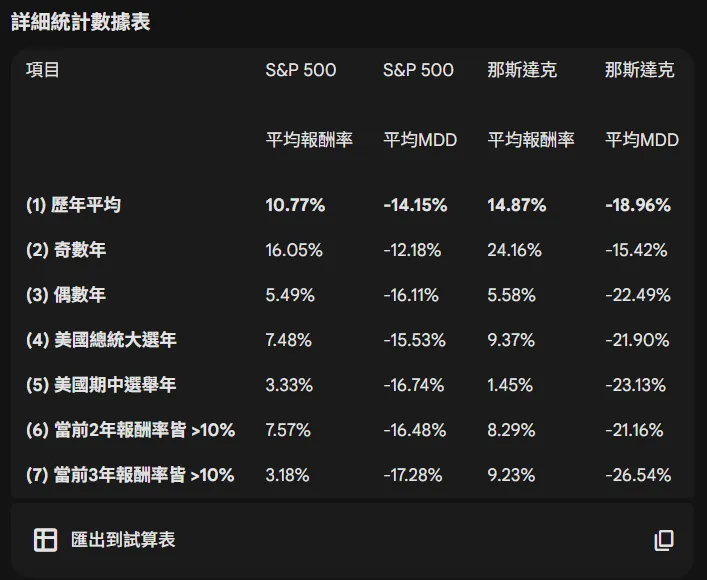The width and height of the screenshot is (707, 580).
Task: Click the (6) 當前2年報酬率皆 >10% row label
Action: tap(130, 430)
